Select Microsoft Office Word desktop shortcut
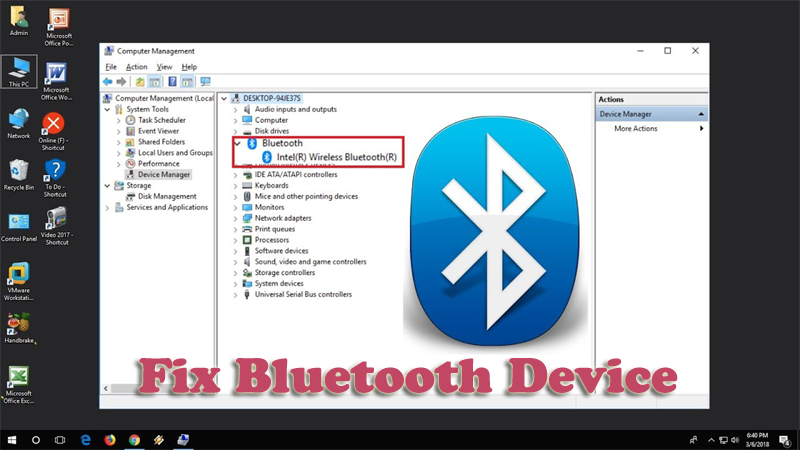Screen dimensions: 800x450 coord(56,81)
